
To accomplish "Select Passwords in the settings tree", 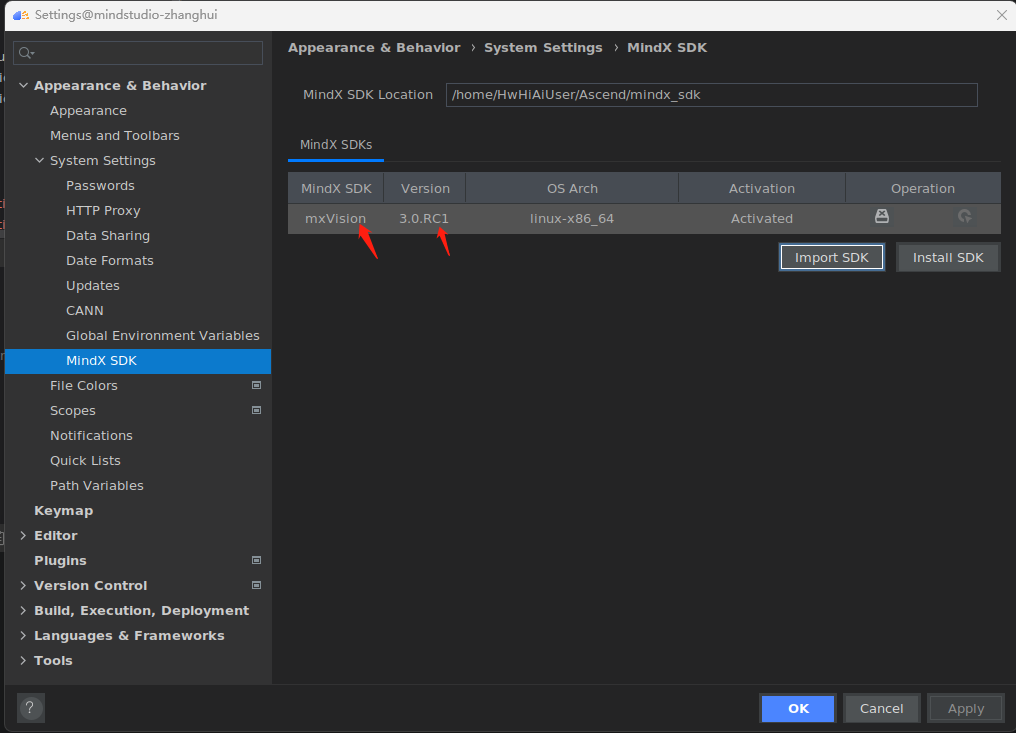I will 100,185.
